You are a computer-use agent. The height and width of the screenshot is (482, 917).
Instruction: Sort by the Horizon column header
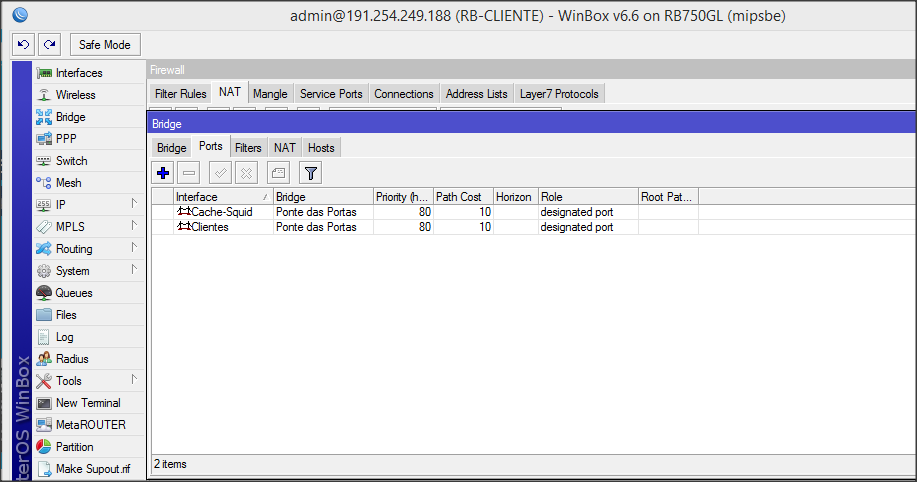click(516, 197)
